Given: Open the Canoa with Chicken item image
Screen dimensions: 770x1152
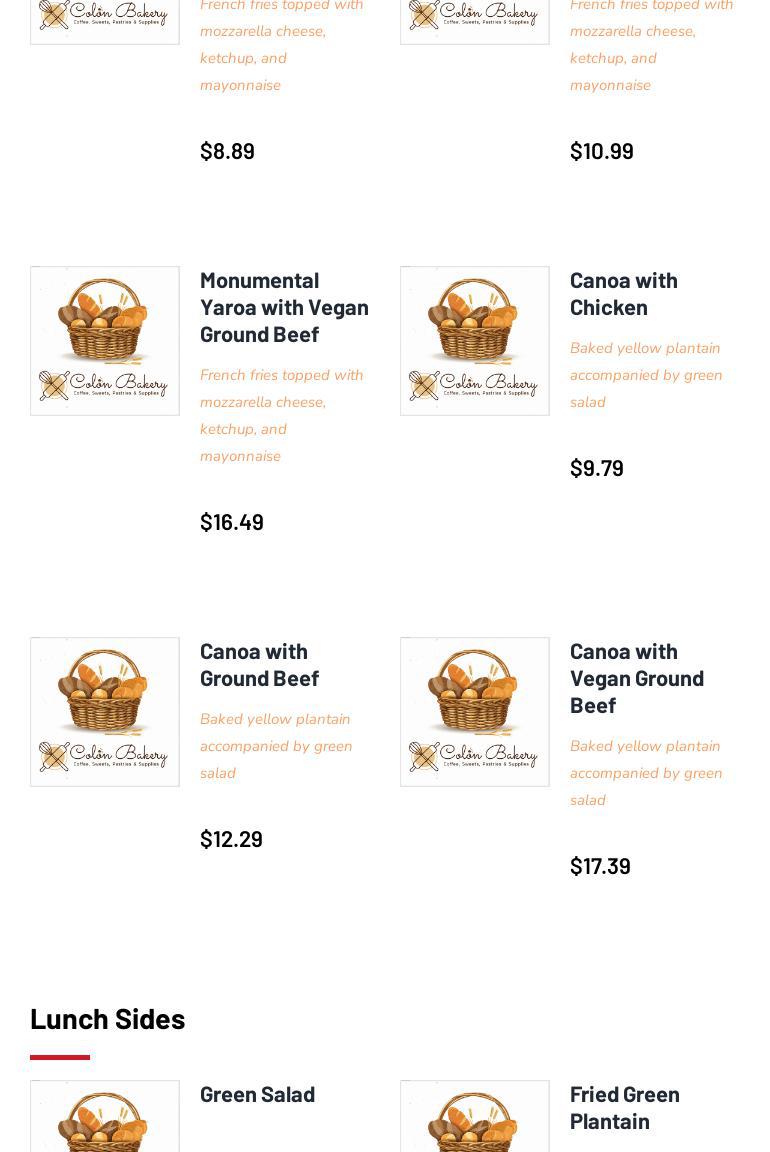Looking at the screenshot, I should (475, 341).
